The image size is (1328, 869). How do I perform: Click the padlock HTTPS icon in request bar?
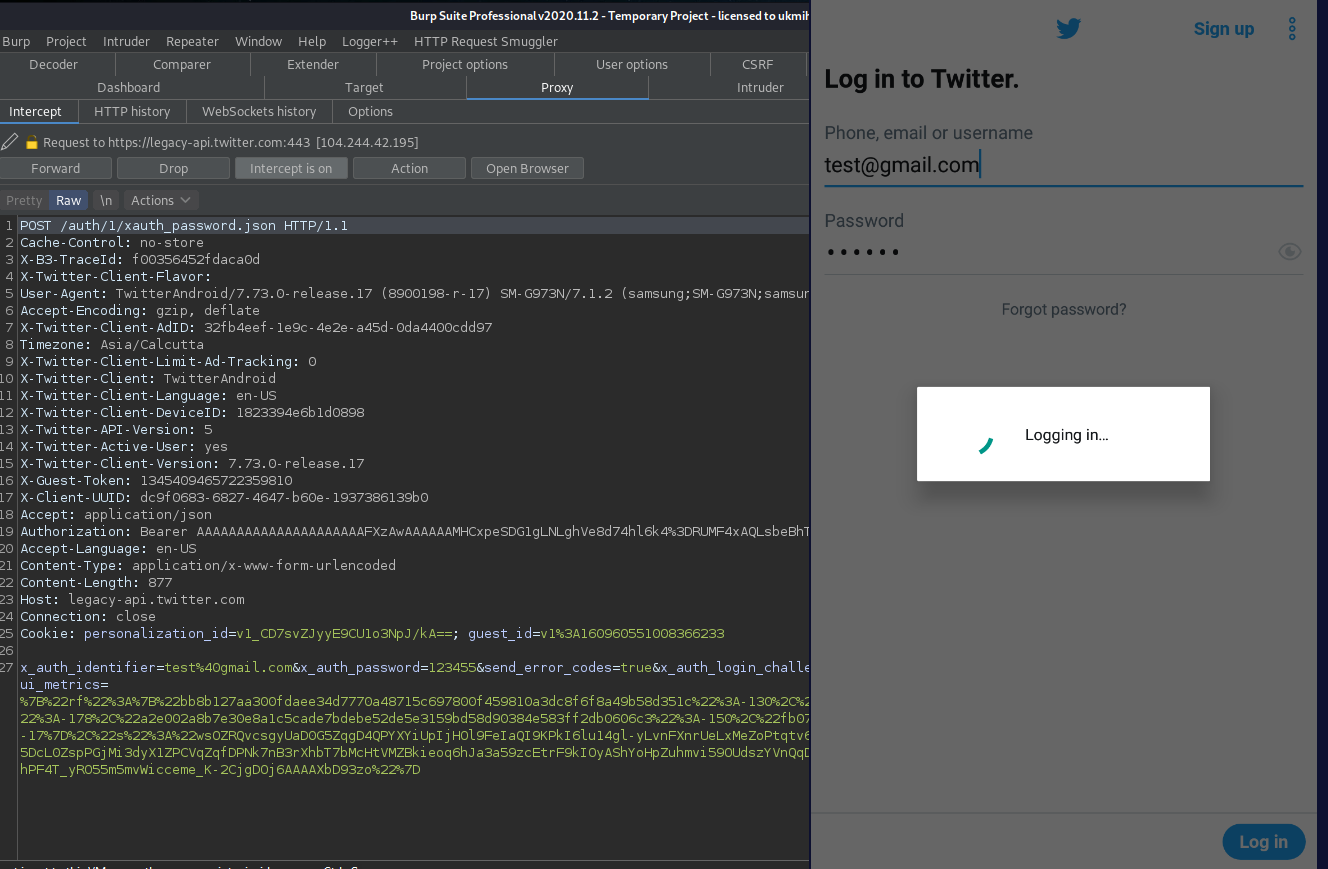(32, 142)
